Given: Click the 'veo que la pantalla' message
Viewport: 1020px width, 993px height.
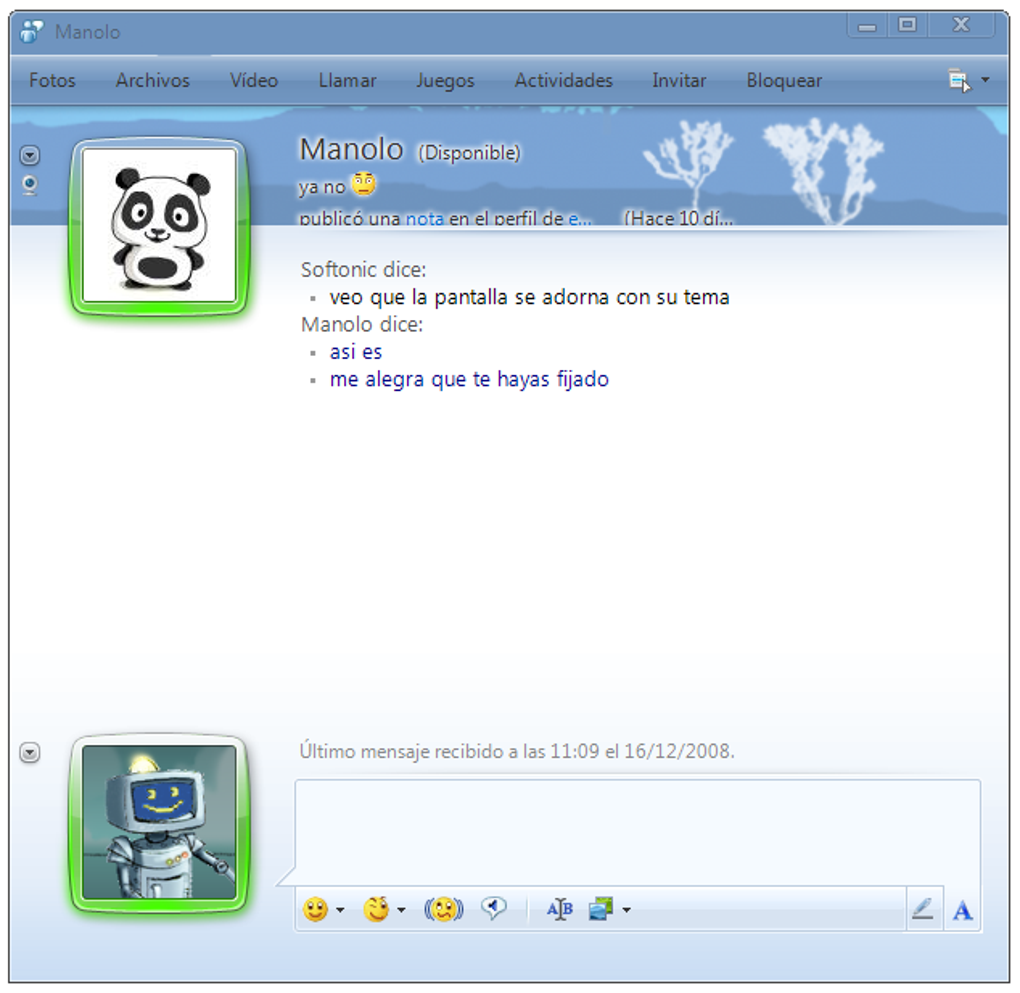Looking at the screenshot, I should tap(529, 297).
